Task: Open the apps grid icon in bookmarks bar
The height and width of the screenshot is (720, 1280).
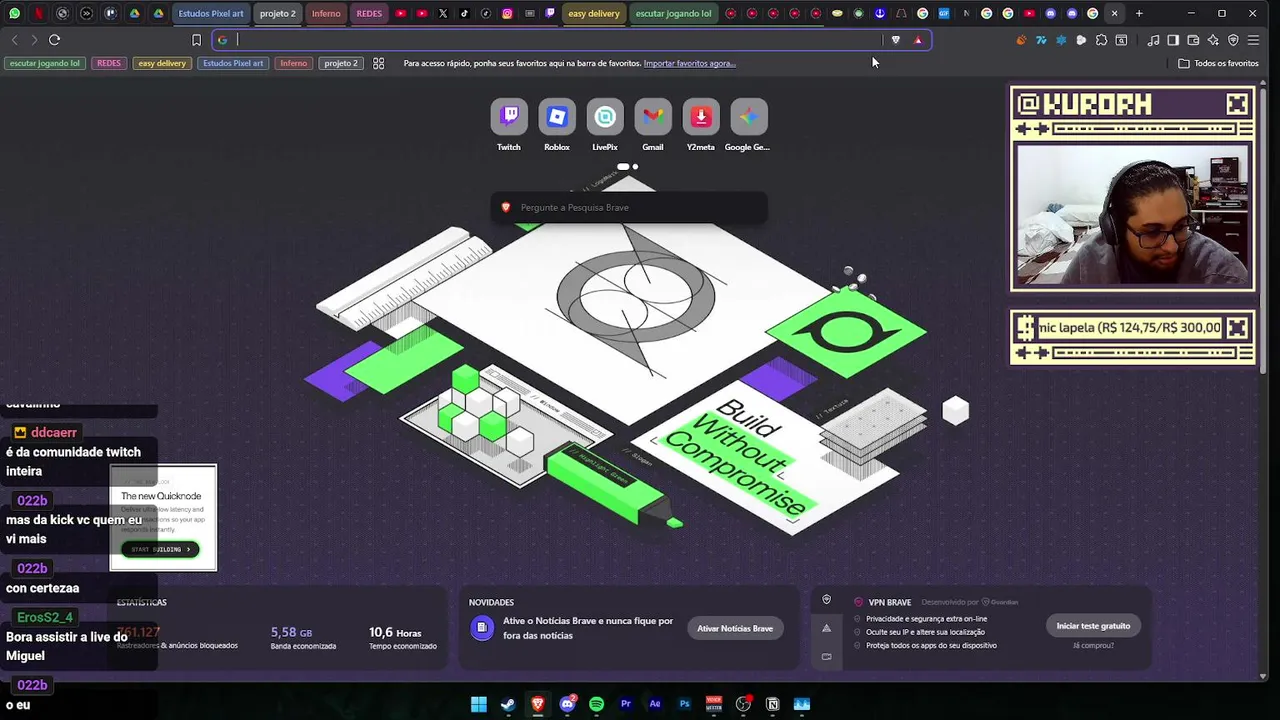Action: coord(378,63)
